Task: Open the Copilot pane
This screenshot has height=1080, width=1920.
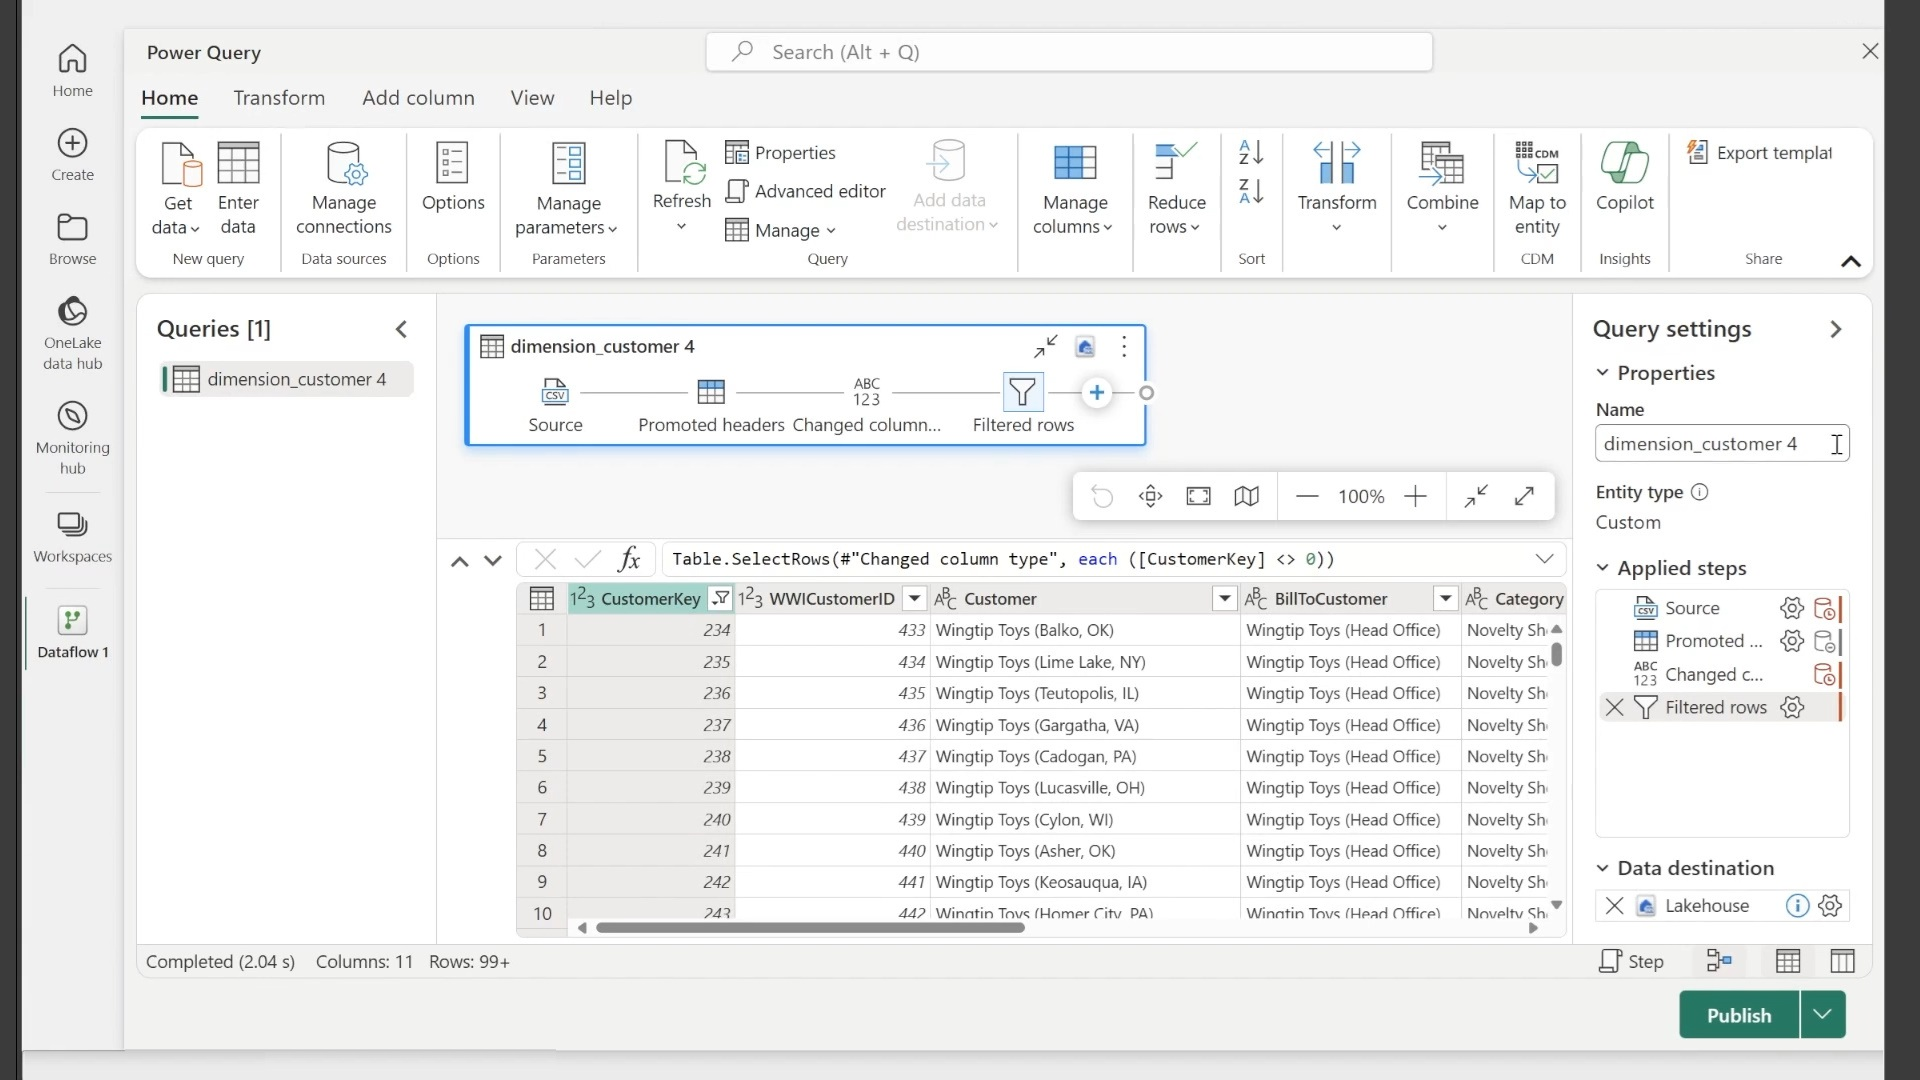Action: pos(1624,187)
